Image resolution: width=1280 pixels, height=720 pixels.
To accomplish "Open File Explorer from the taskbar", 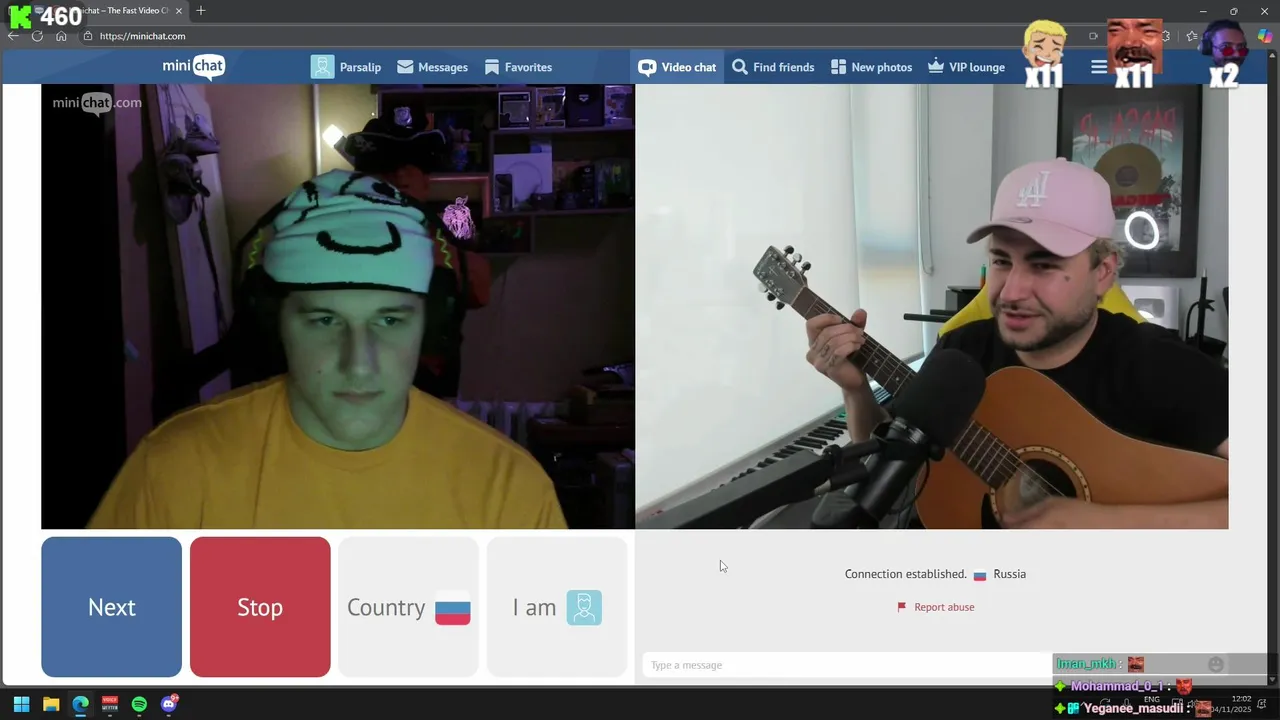I will click(51, 704).
